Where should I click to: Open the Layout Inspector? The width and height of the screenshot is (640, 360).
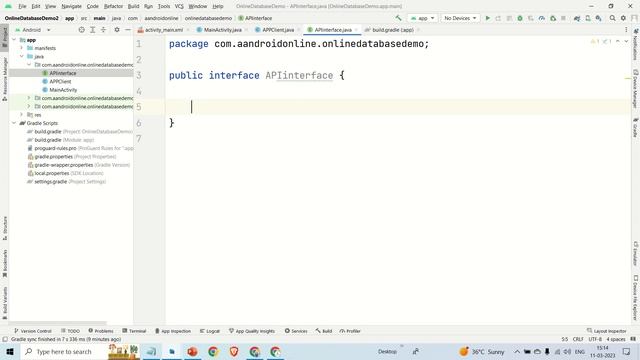tap(606, 331)
